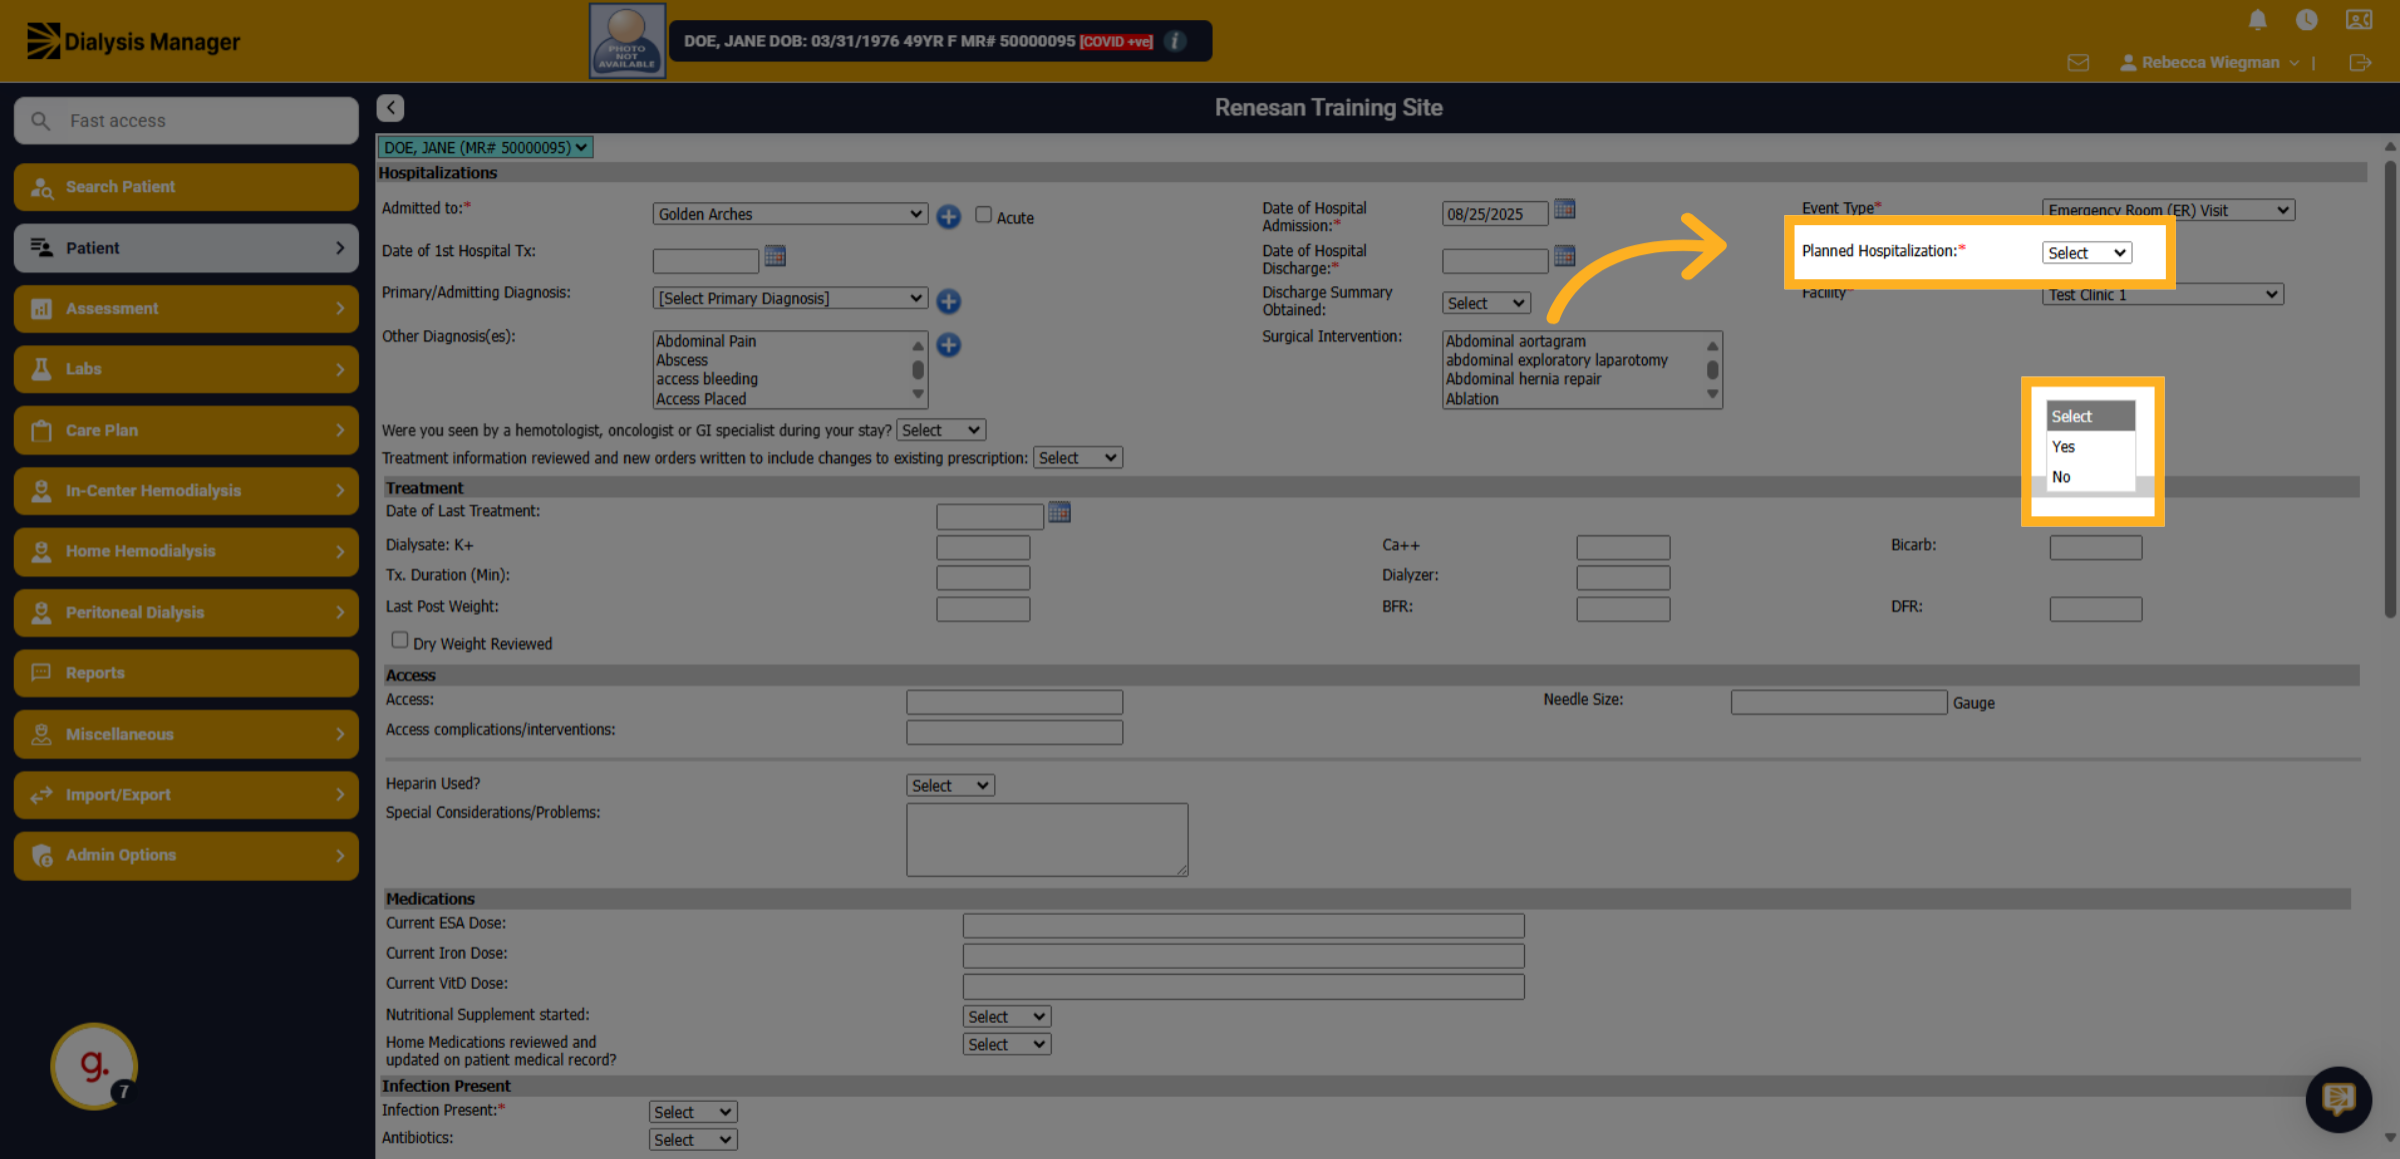
Task: Click the guide 'g' badge icon
Action: [94, 1066]
